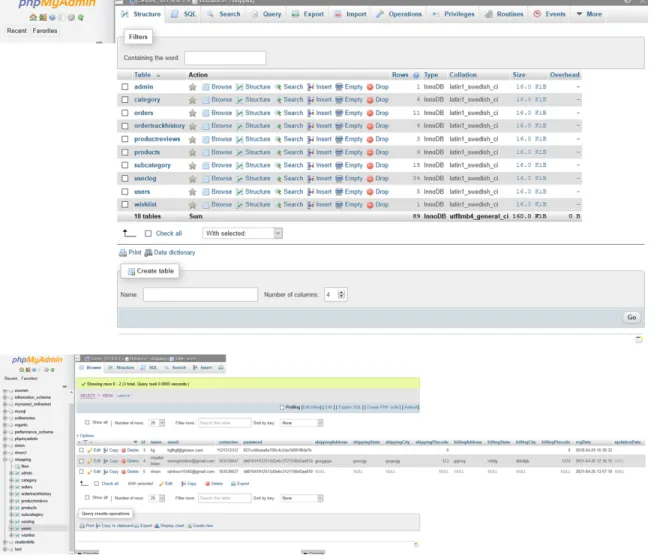654x558 pixels.
Task: Tick the result row checkbox for id 3
Action: [x=81, y=450]
